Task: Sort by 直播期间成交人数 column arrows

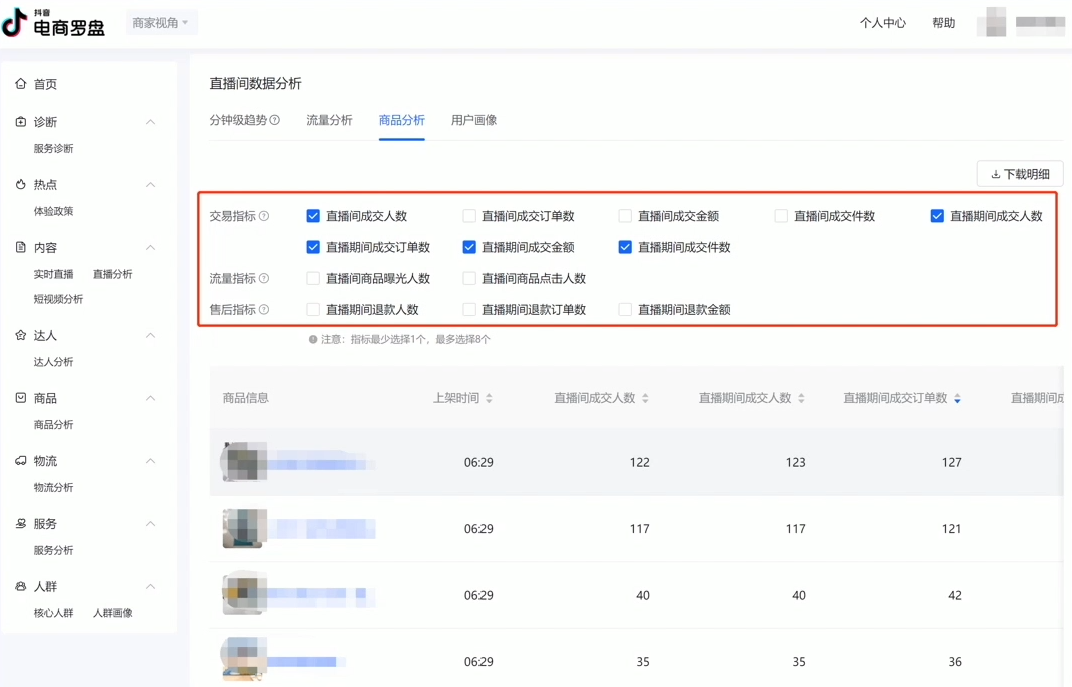Action: (801, 398)
